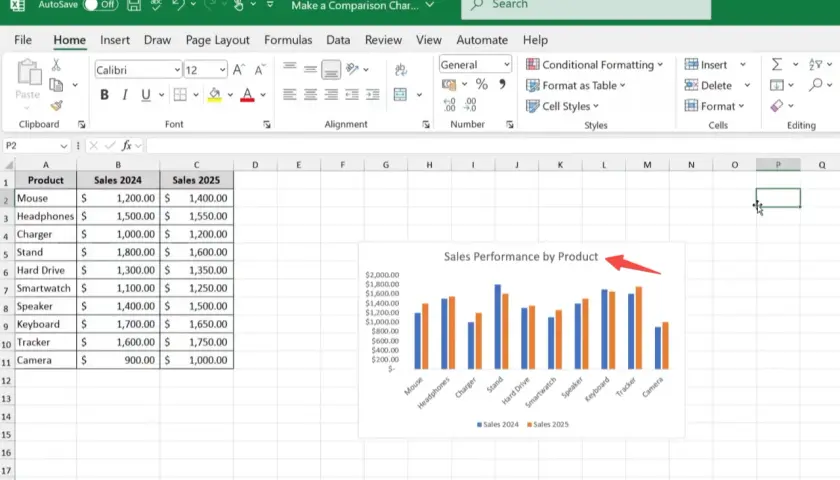Apply the yellow Fill Color
This screenshot has height=480, width=840.
214,95
